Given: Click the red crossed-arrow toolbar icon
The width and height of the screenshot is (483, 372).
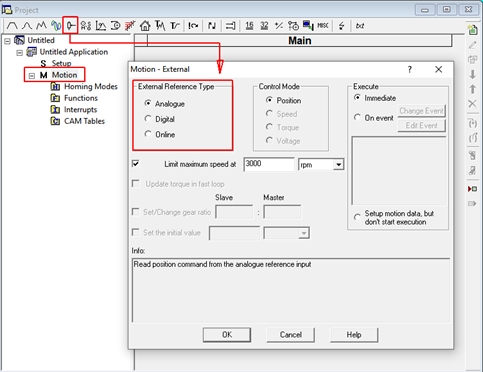Looking at the screenshot, I should pyautogui.click(x=130, y=26).
